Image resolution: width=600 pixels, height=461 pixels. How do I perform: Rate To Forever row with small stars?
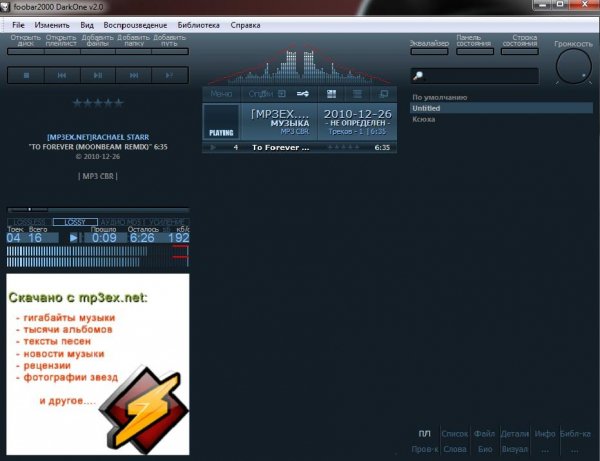344,147
